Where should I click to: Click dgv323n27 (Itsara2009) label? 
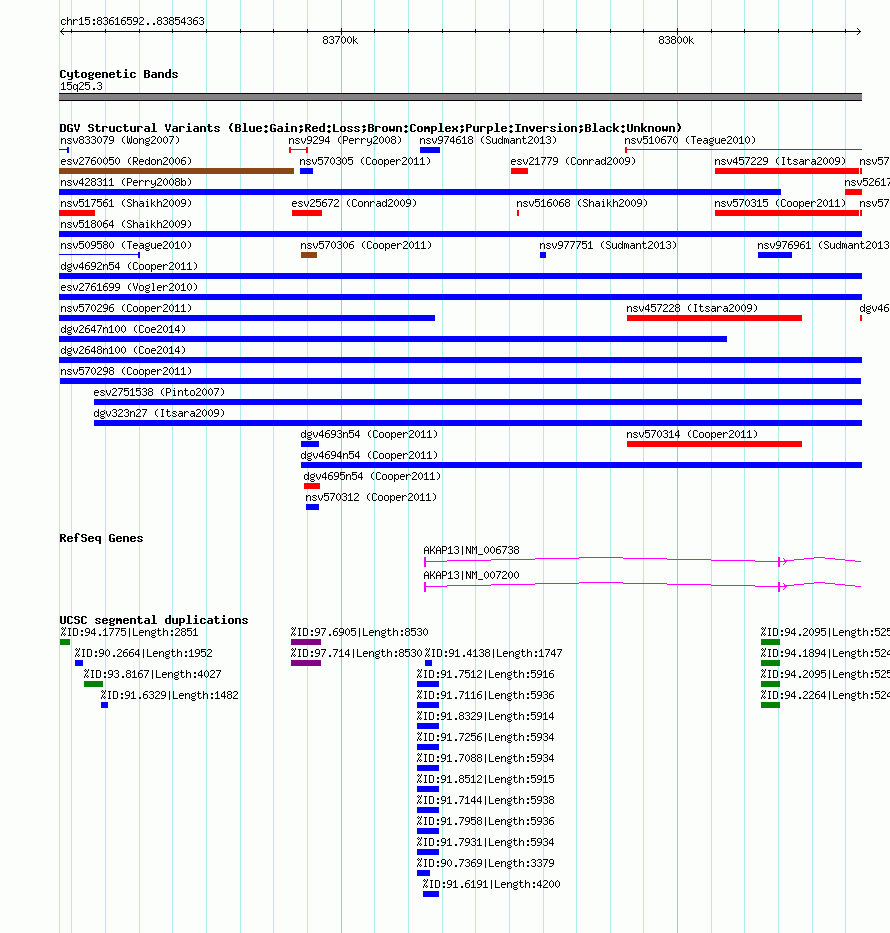[159, 414]
